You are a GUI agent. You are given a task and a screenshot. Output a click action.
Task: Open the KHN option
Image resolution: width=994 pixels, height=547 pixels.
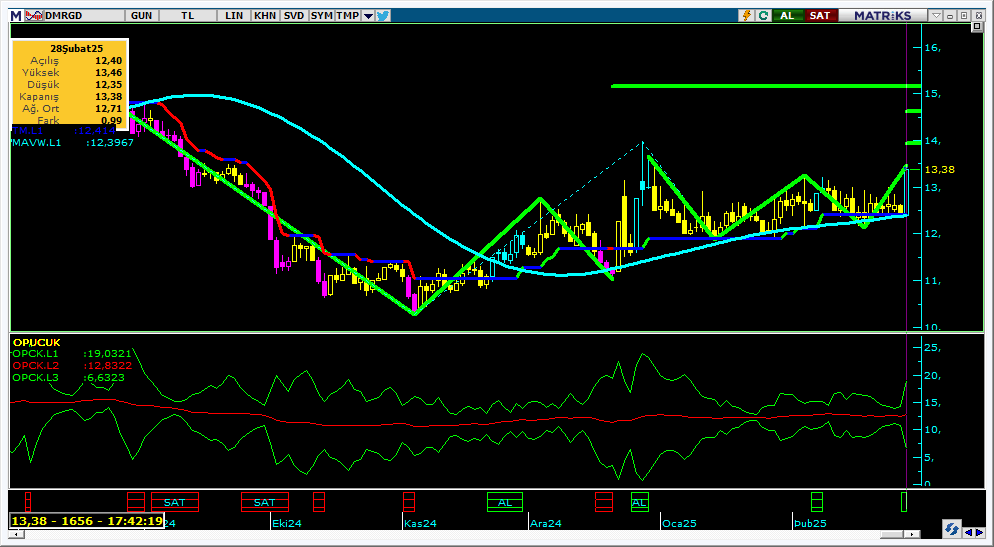tap(265, 16)
